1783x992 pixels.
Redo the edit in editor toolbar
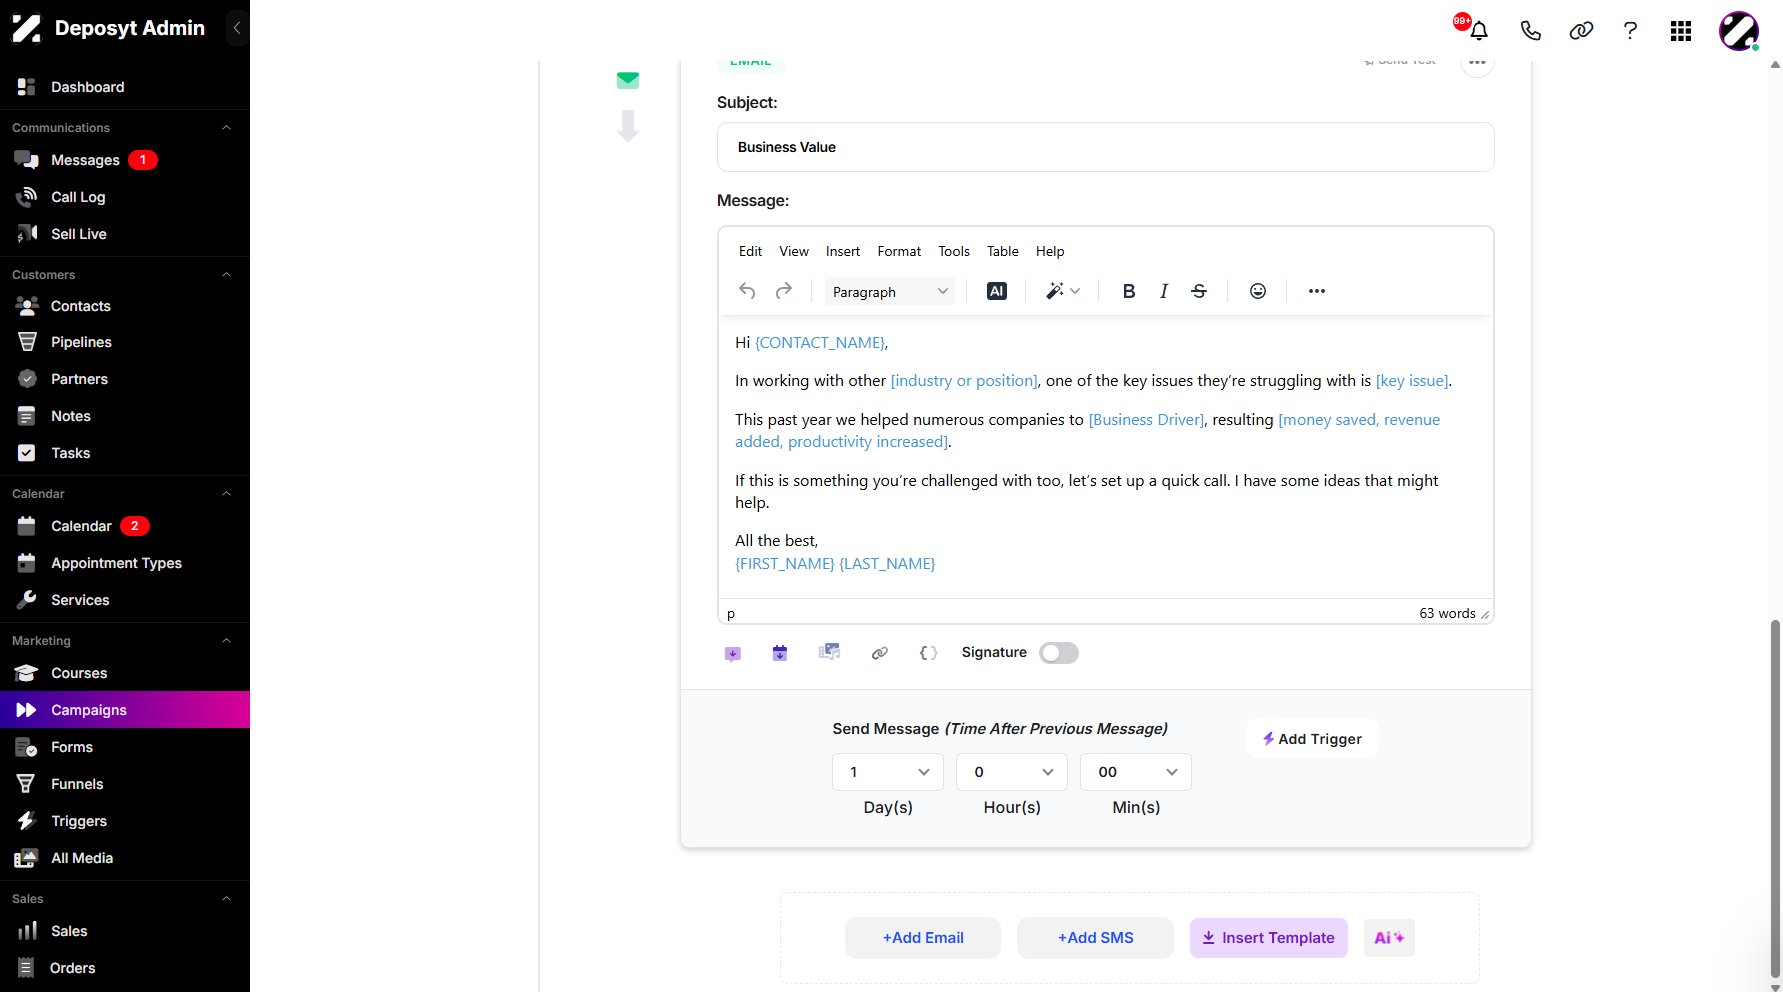click(784, 291)
